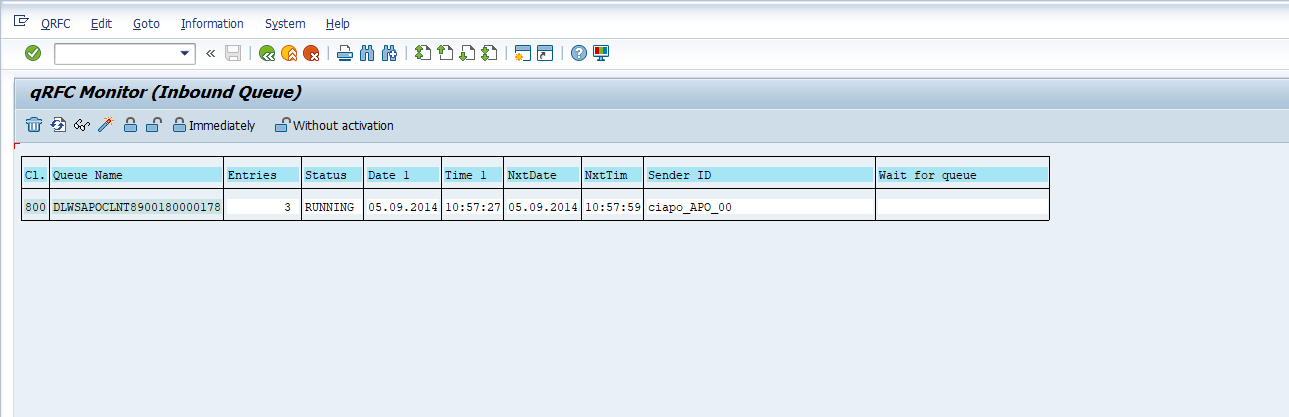Select queue name DLWSAPOCLNT8900180000178 in table
The width and height of the screenshot is (1289, 417).
tap(136, 207)
